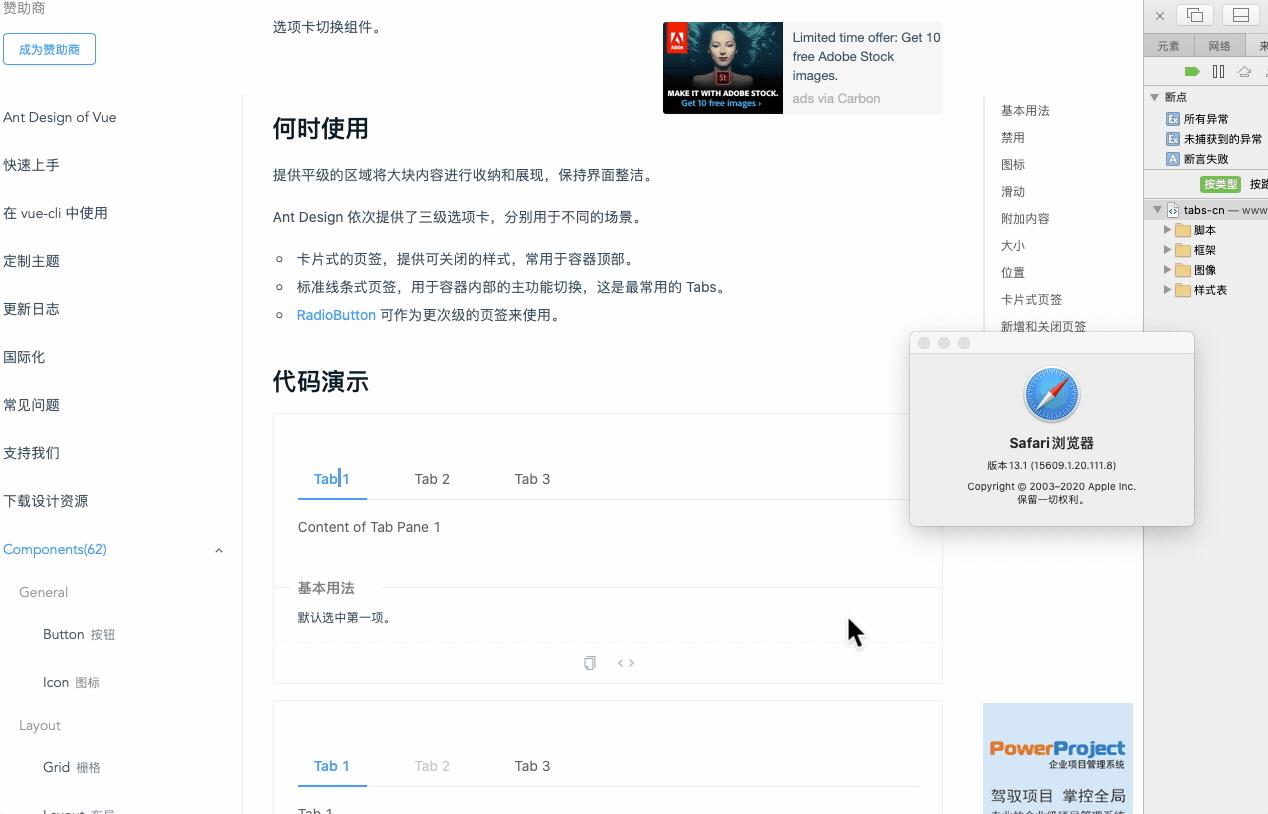The height and width of the screenshot is (814, 1268).
Task: Click the 未捕获到的异常 breakpoint icon
Action: (1173, 139)
